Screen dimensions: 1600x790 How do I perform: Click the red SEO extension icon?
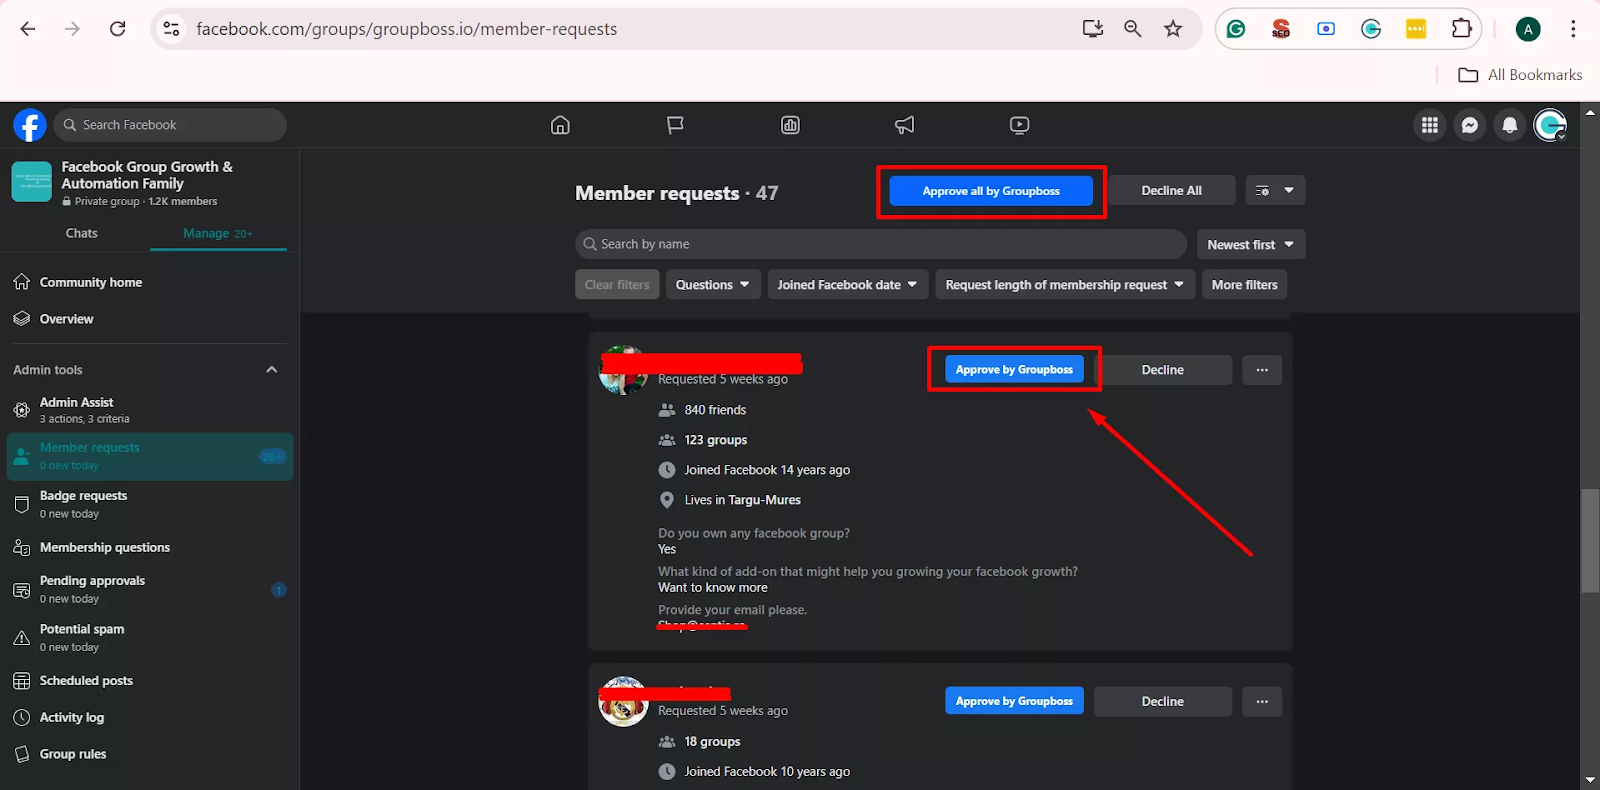tap(1281, 29)
